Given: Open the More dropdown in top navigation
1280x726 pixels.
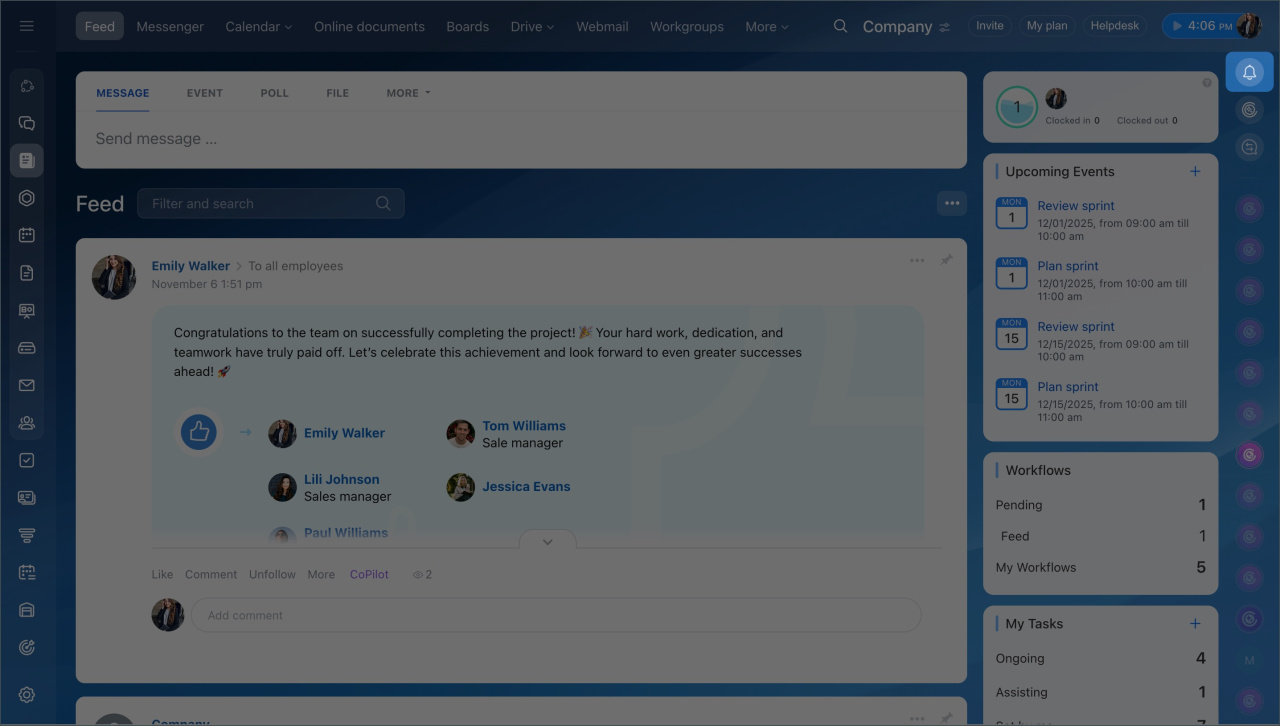Looking at the screenshot, I should point(766,26).
